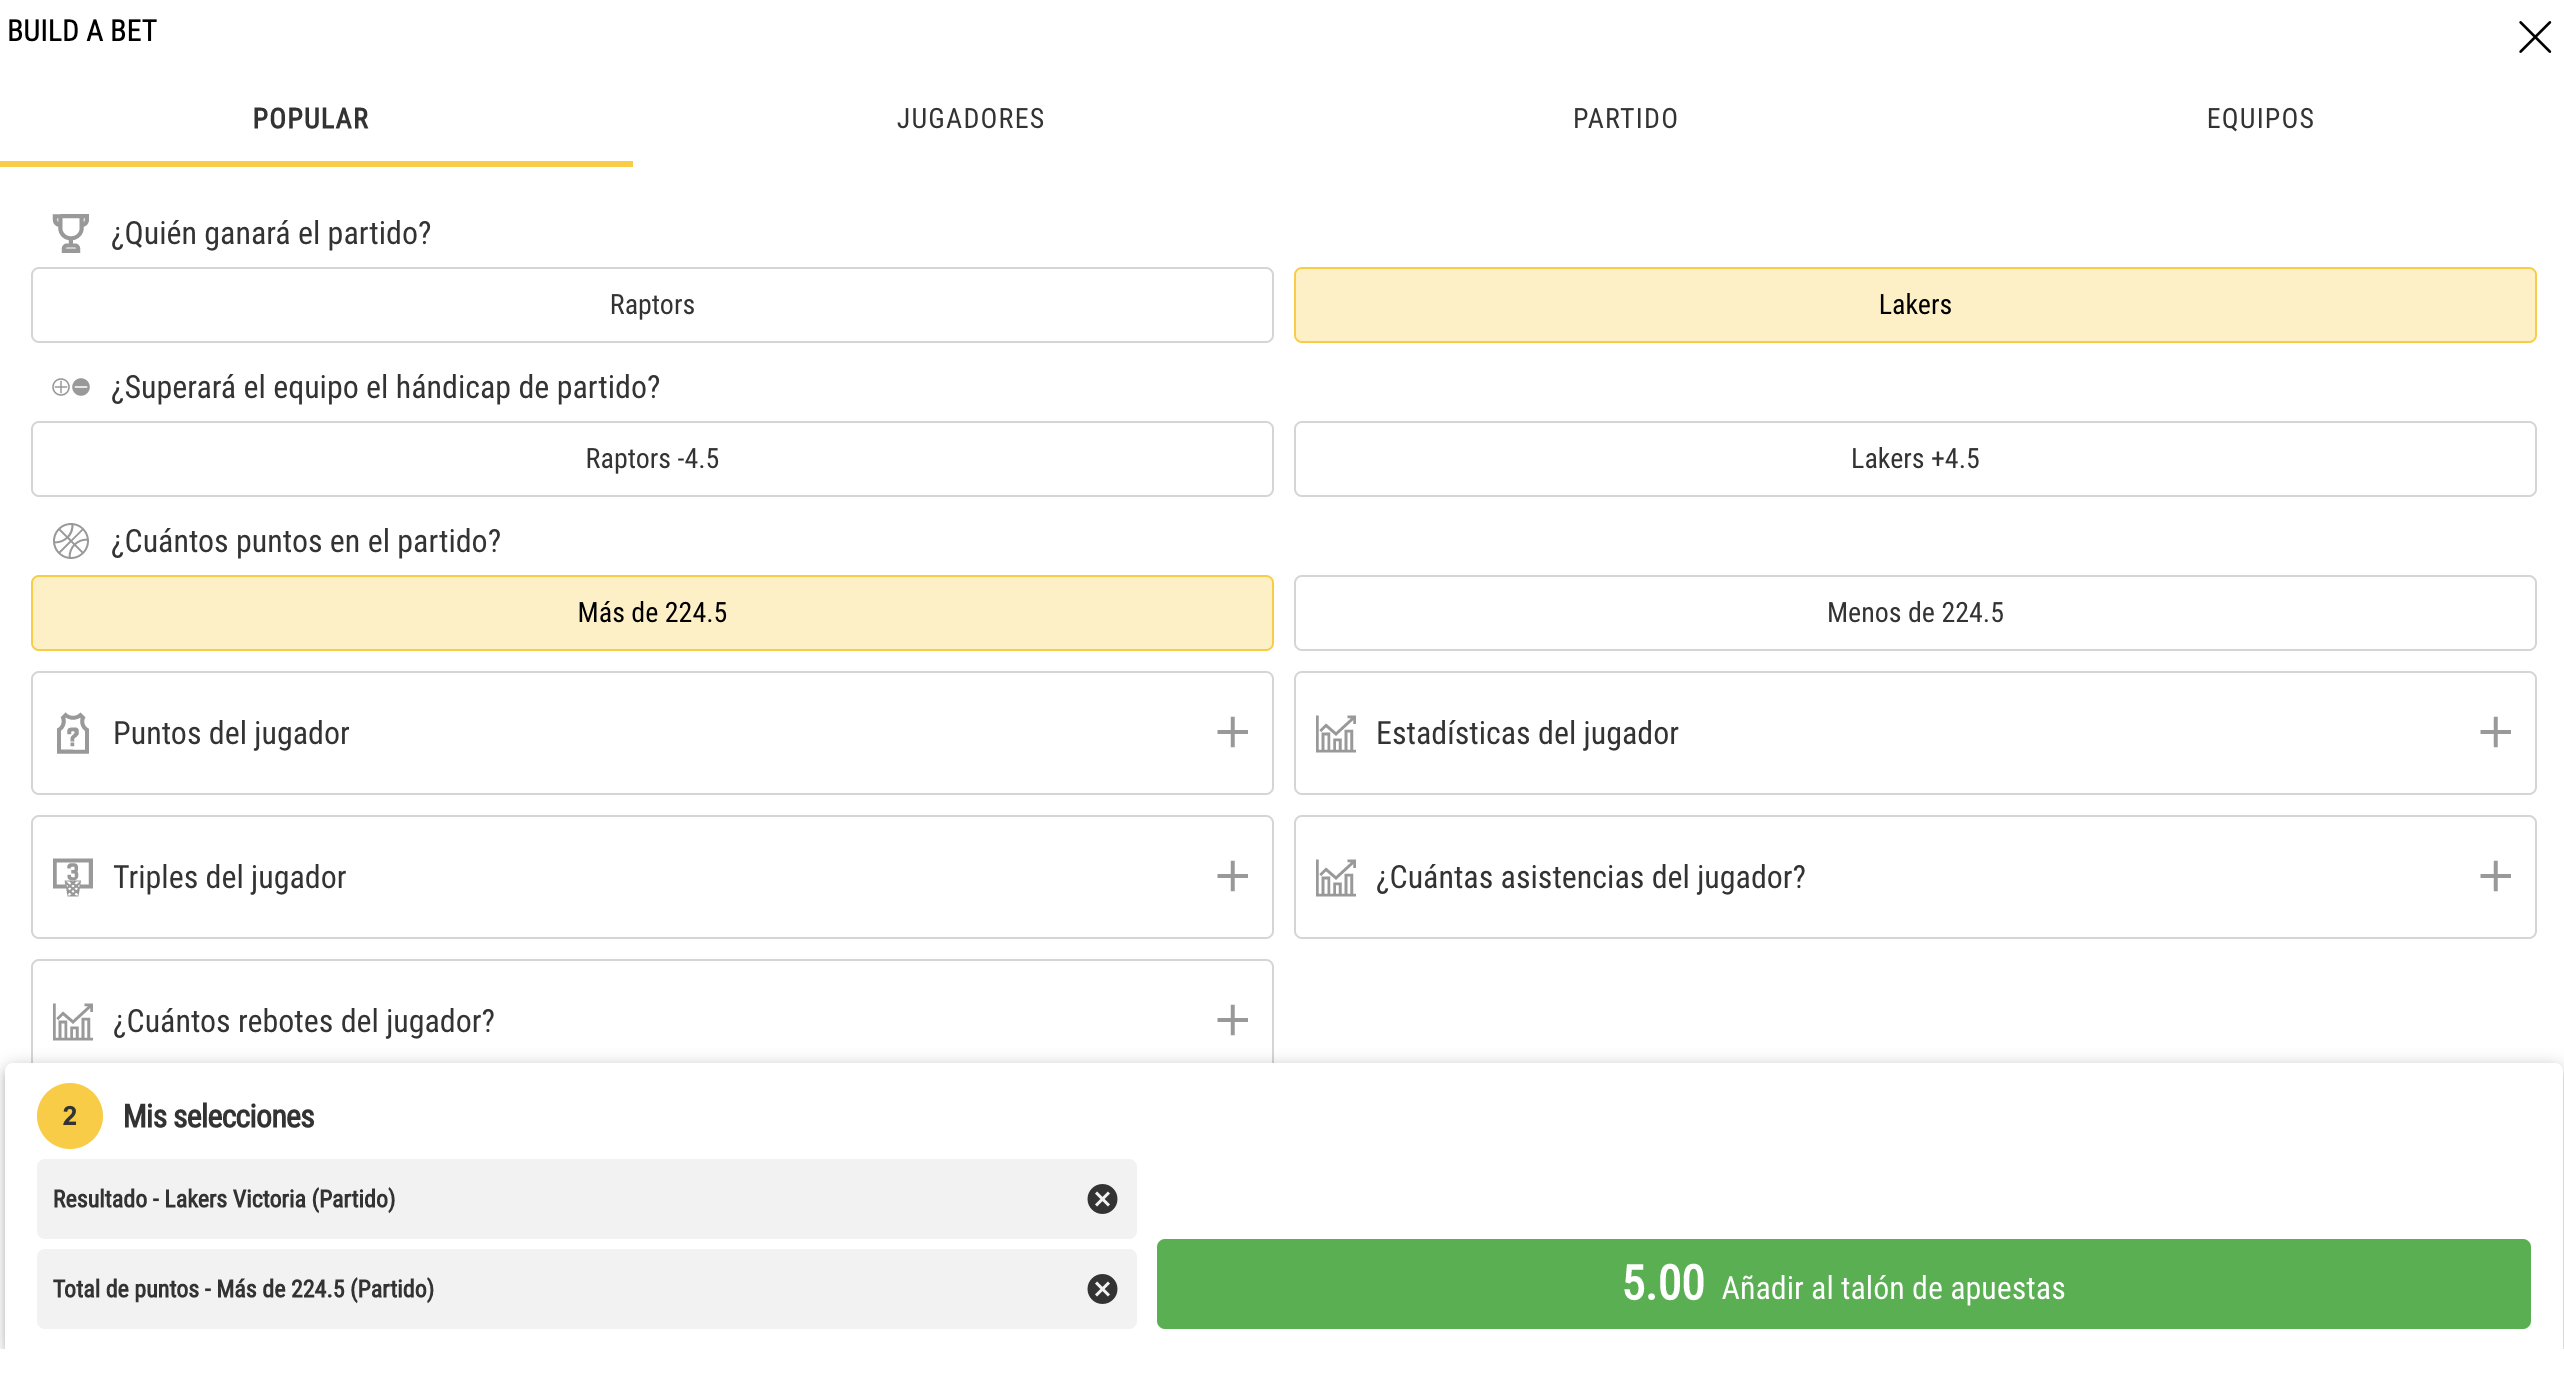Open the Equipos tab
Viewport: 2564px width, 1380px height.
(2260, 119)
